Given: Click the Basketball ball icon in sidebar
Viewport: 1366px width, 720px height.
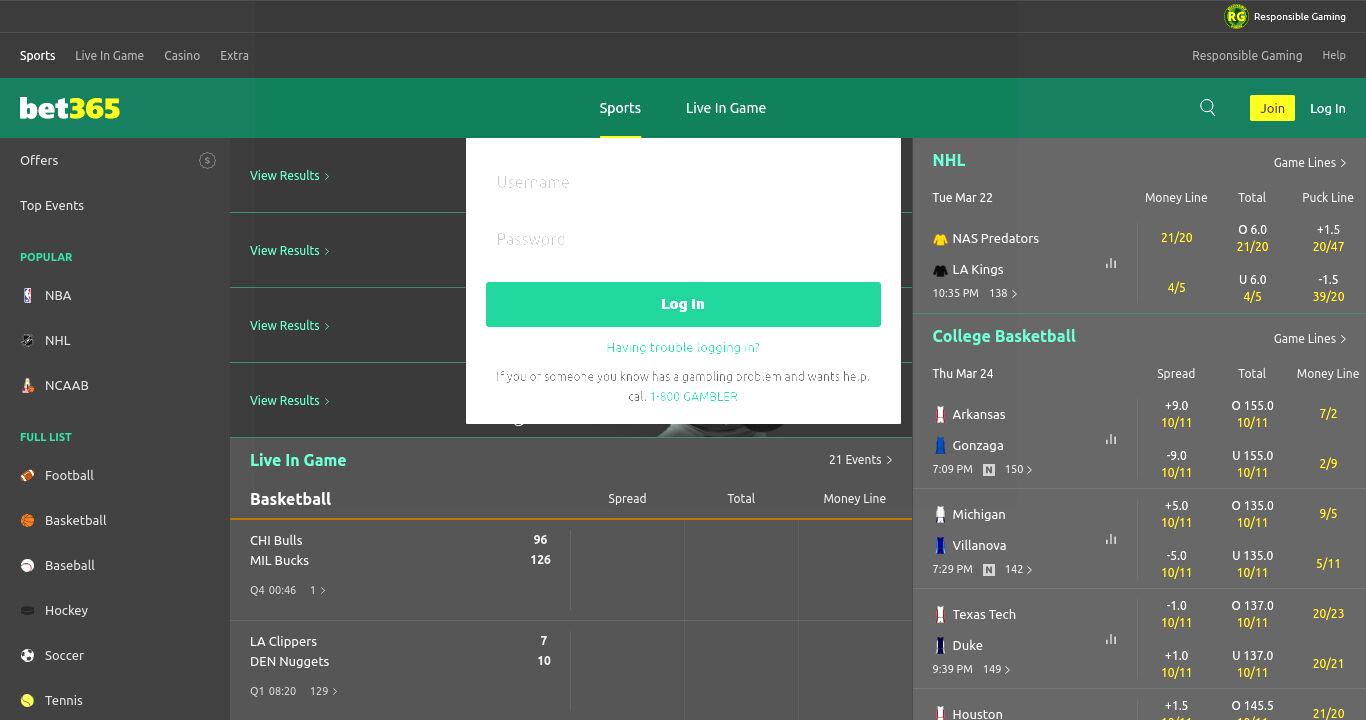Looking at the screenshot, I should tap(28, 520).
